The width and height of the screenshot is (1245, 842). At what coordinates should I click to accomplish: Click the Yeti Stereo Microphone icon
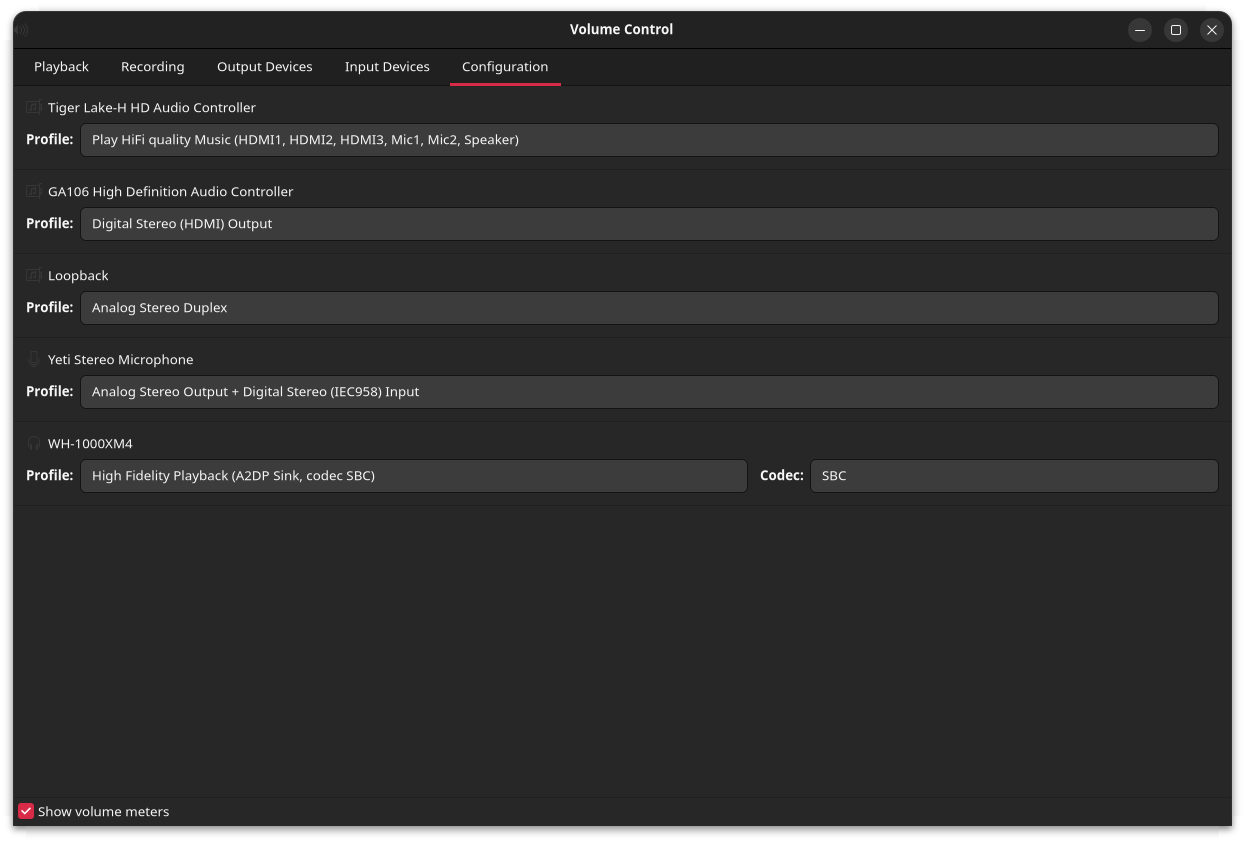34,359
